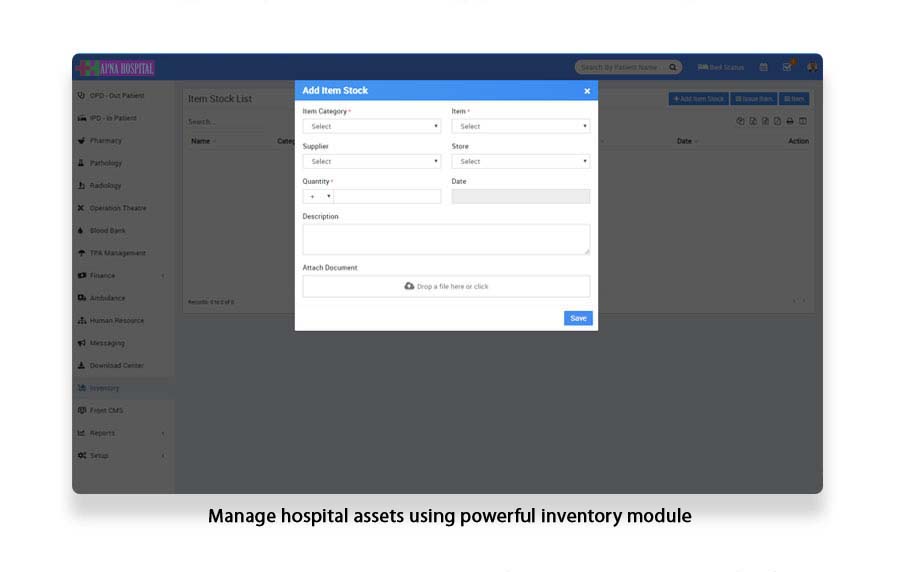Expand the Reports sidebar menu
900x572 pixels.
click(123, 433)
